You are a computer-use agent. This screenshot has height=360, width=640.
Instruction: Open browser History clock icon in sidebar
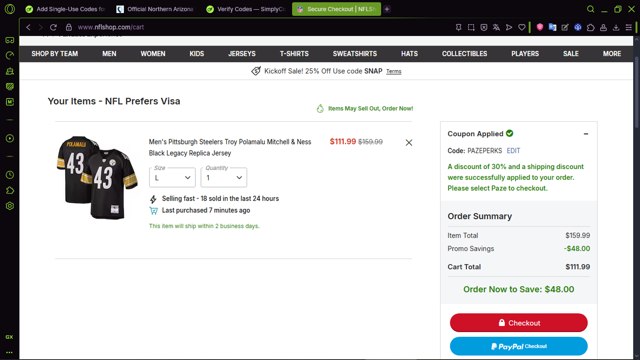tap(9, 175)
